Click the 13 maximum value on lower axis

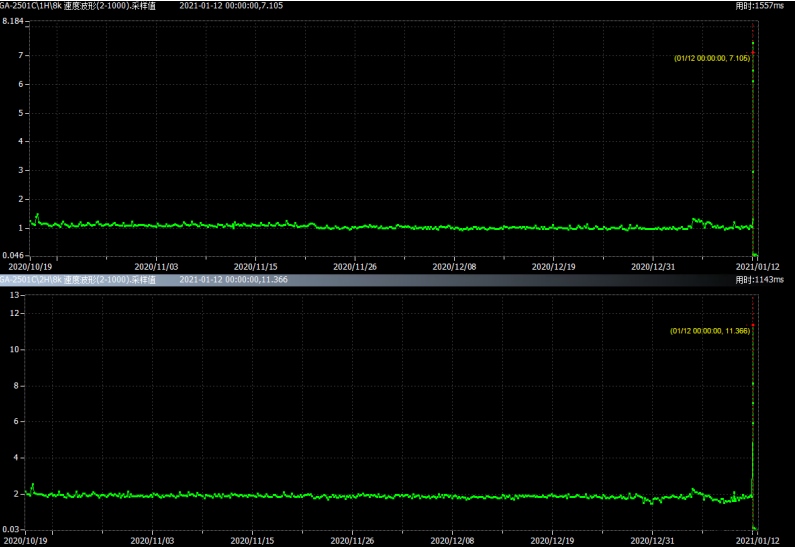tap(15, 295)
